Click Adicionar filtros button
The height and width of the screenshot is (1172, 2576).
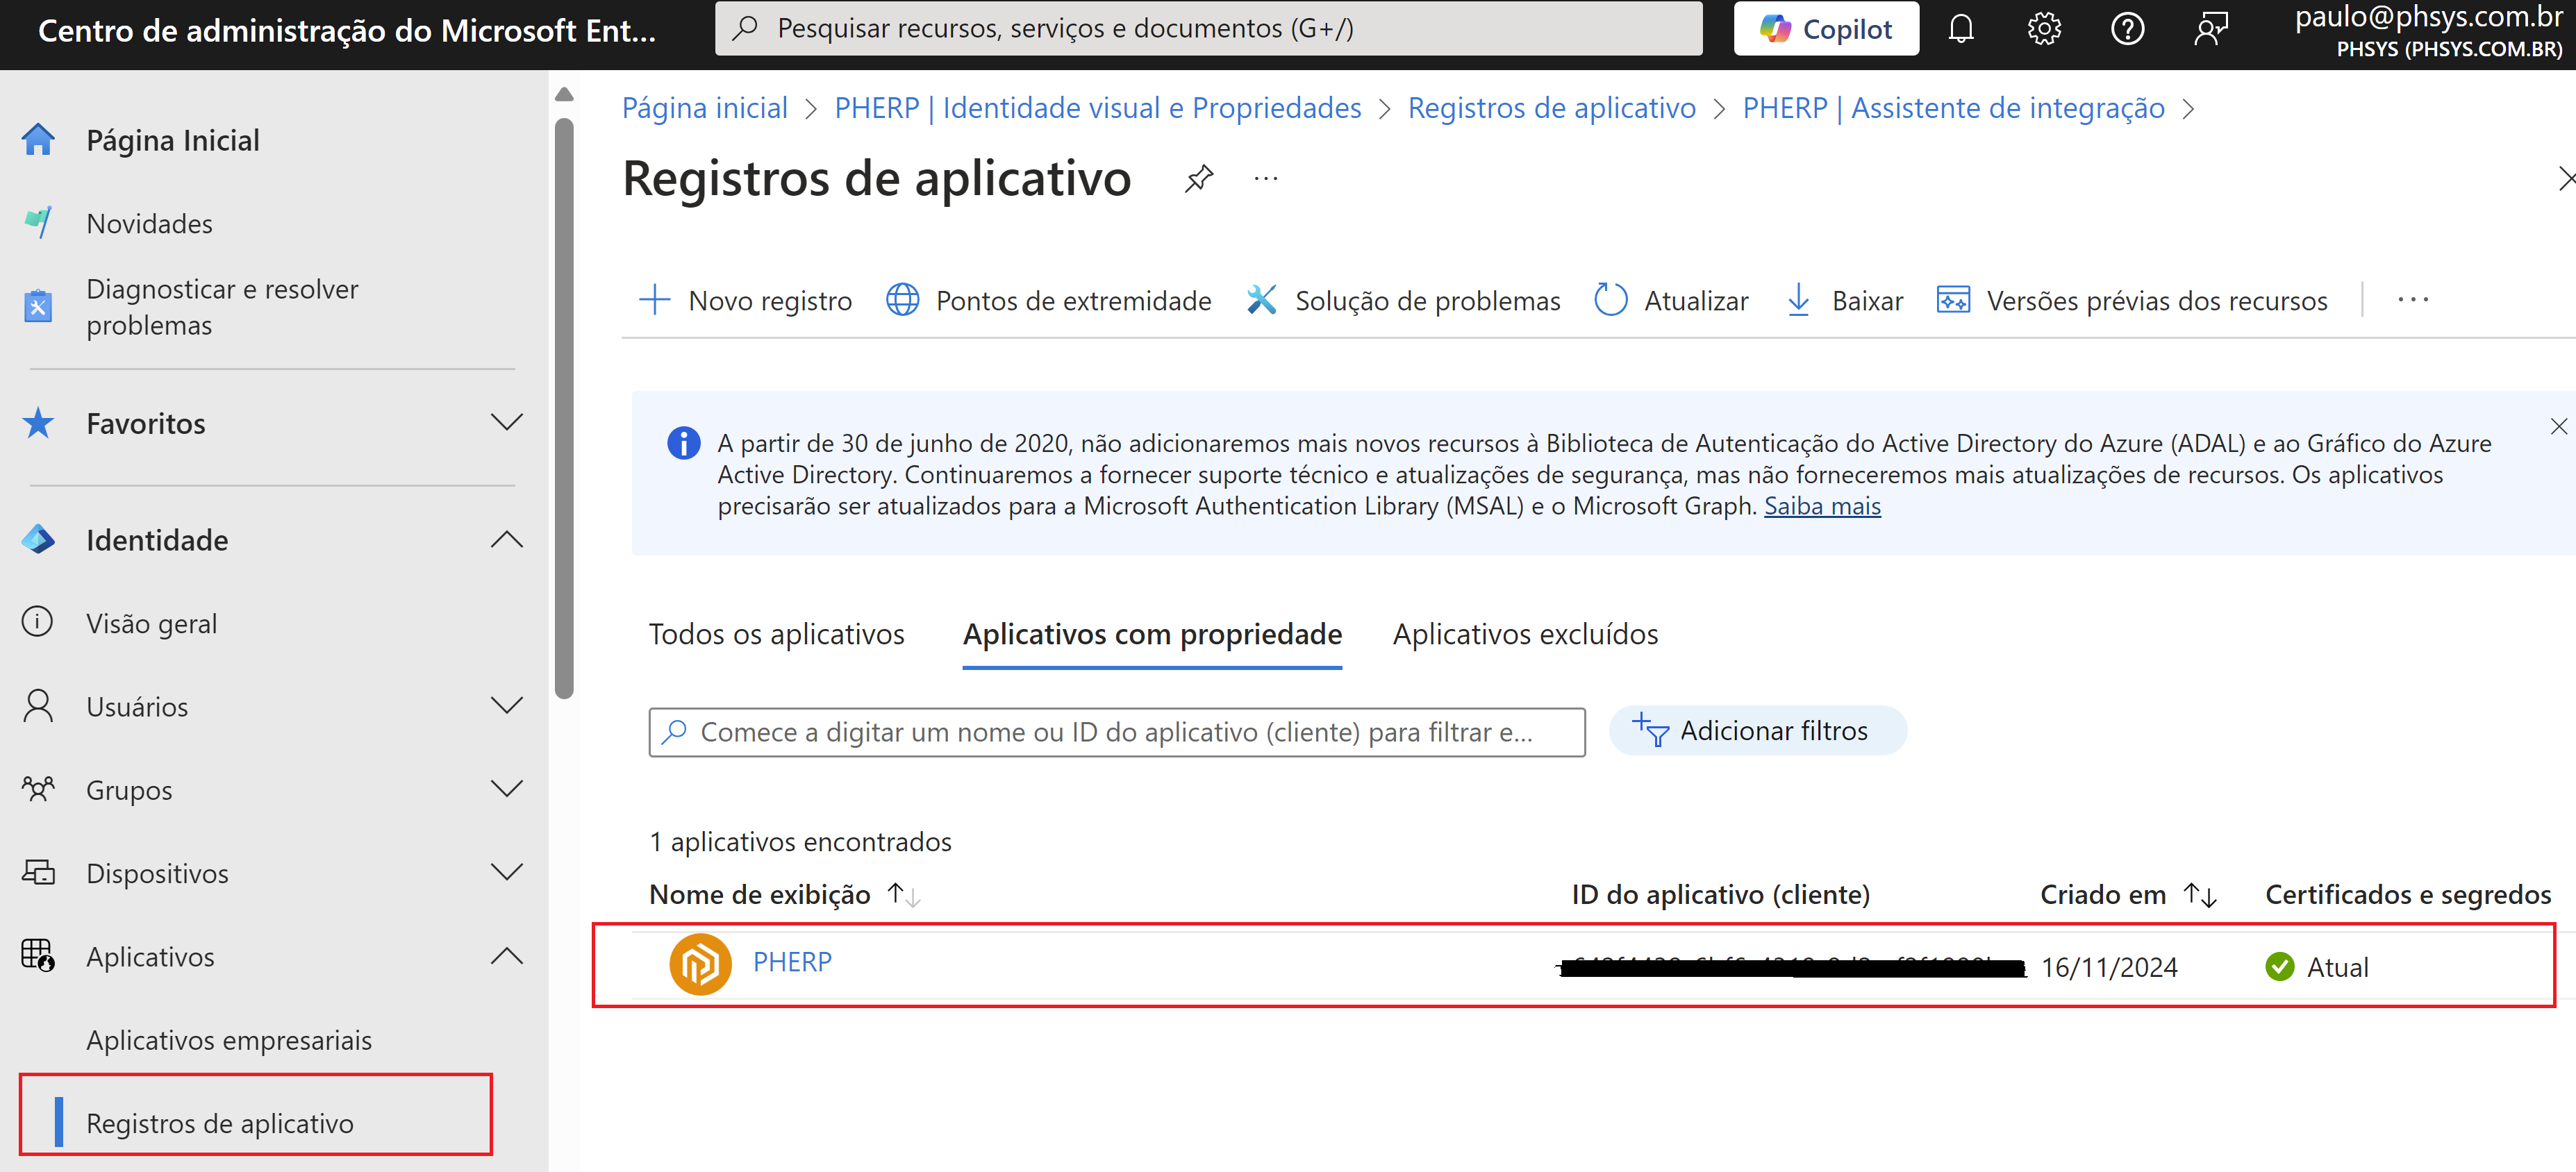click(1758, 731)
